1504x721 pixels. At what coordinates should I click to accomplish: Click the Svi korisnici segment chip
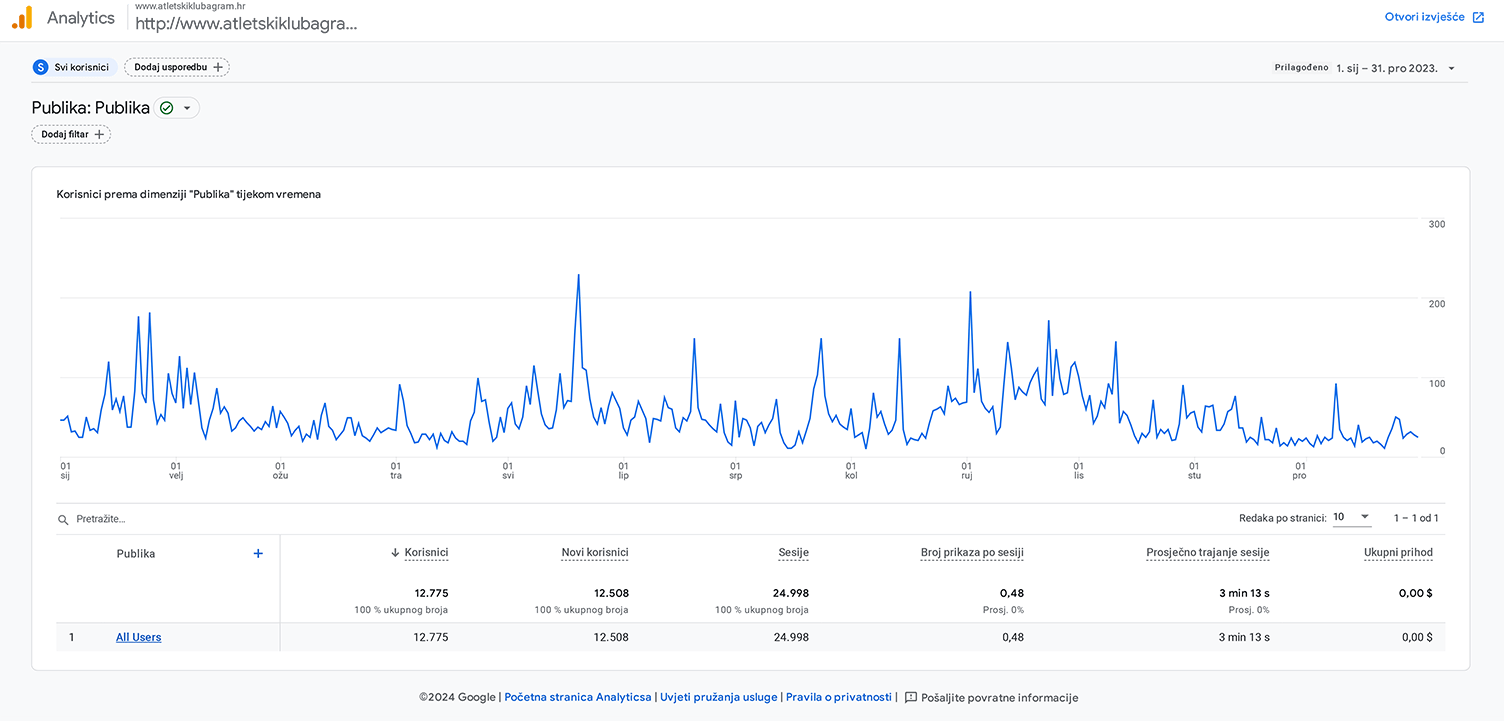pos(74,67)
